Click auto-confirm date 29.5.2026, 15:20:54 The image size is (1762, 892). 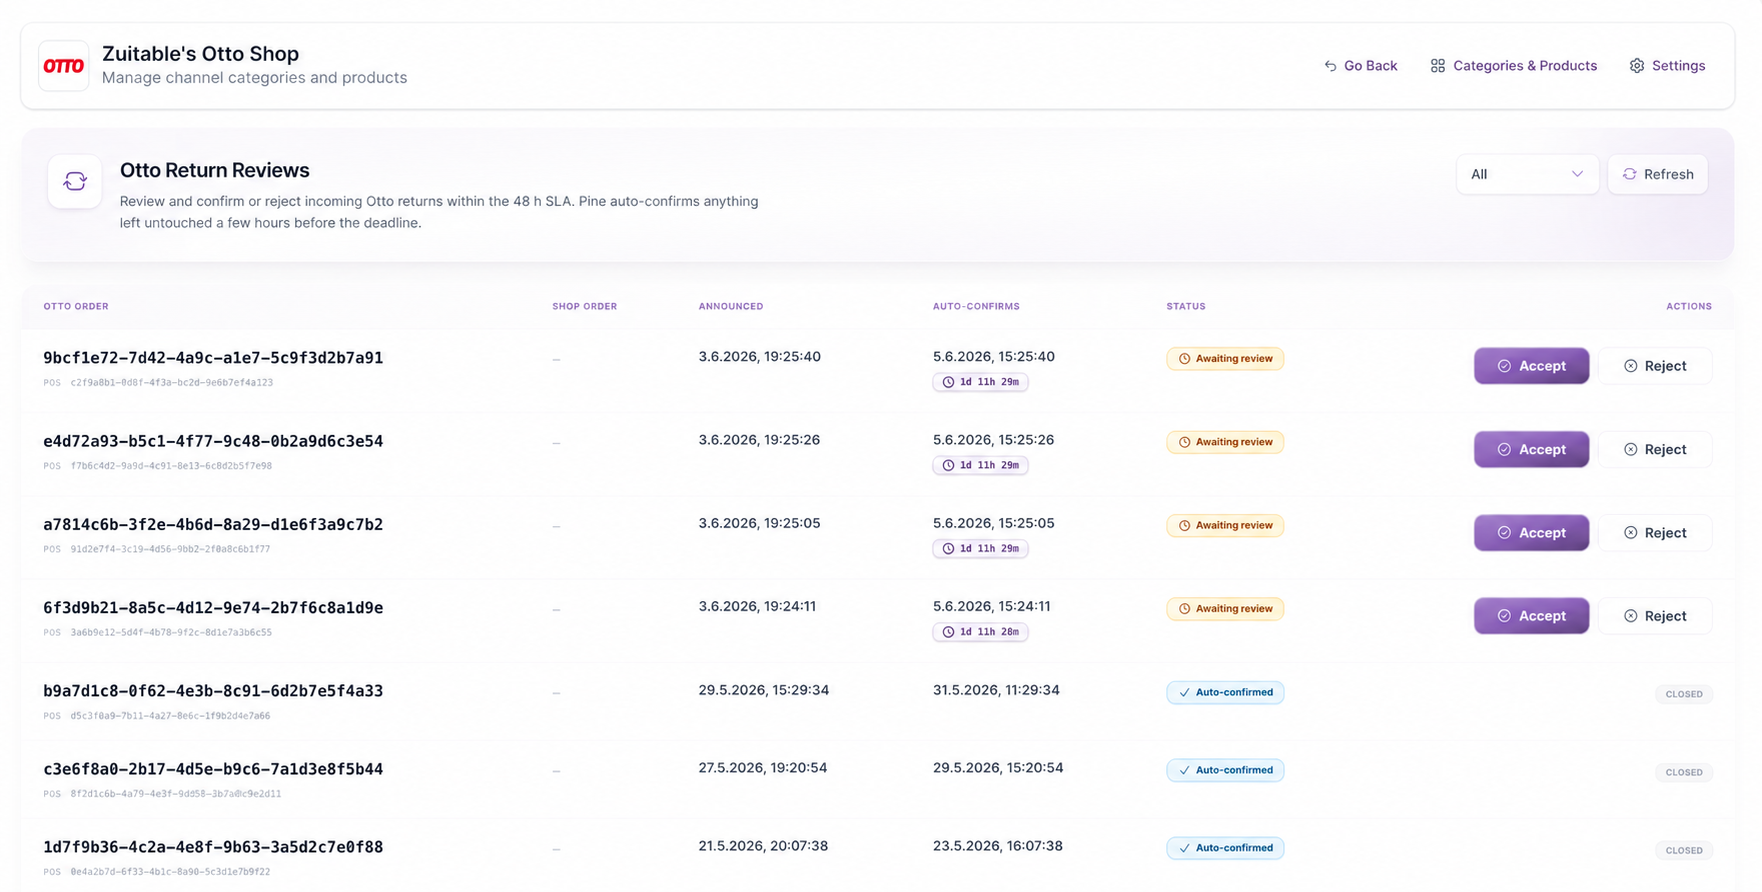point(998,768)
